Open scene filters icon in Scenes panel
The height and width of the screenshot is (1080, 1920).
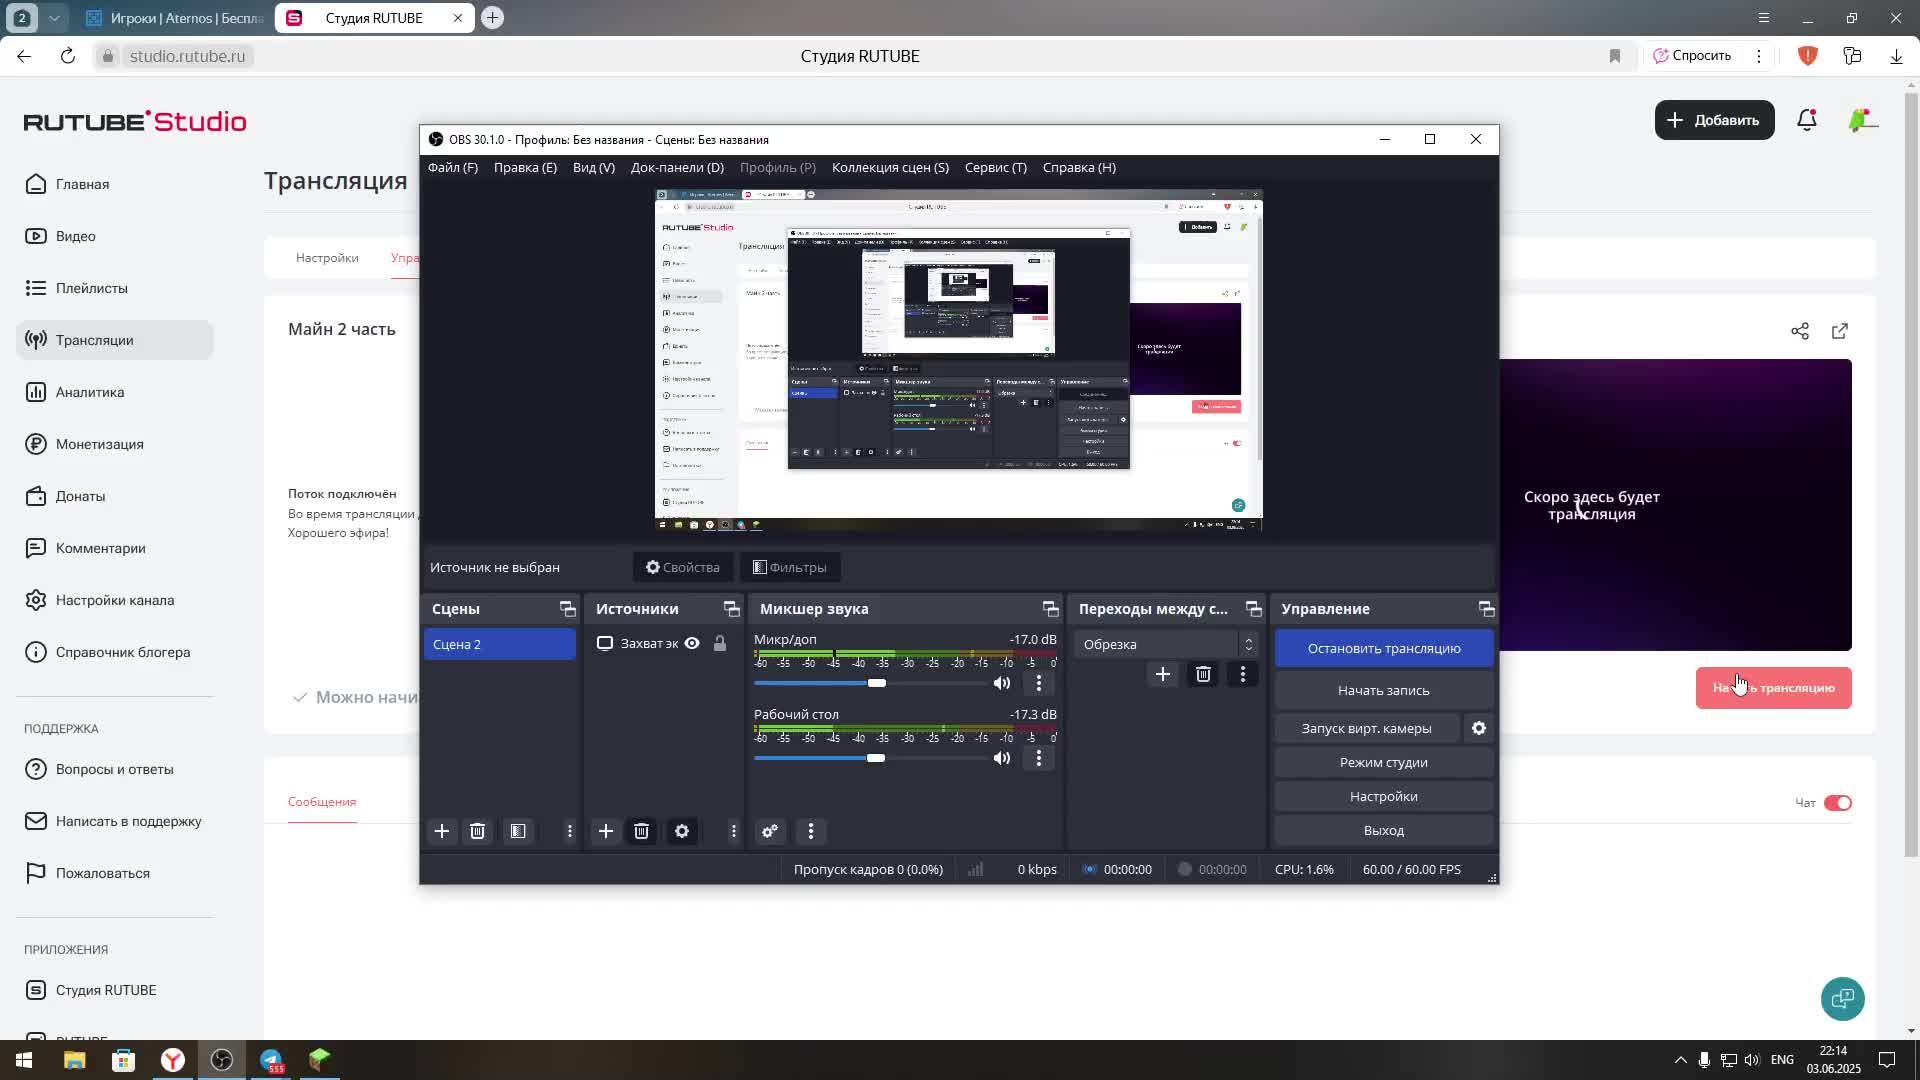tap(518, 832)
